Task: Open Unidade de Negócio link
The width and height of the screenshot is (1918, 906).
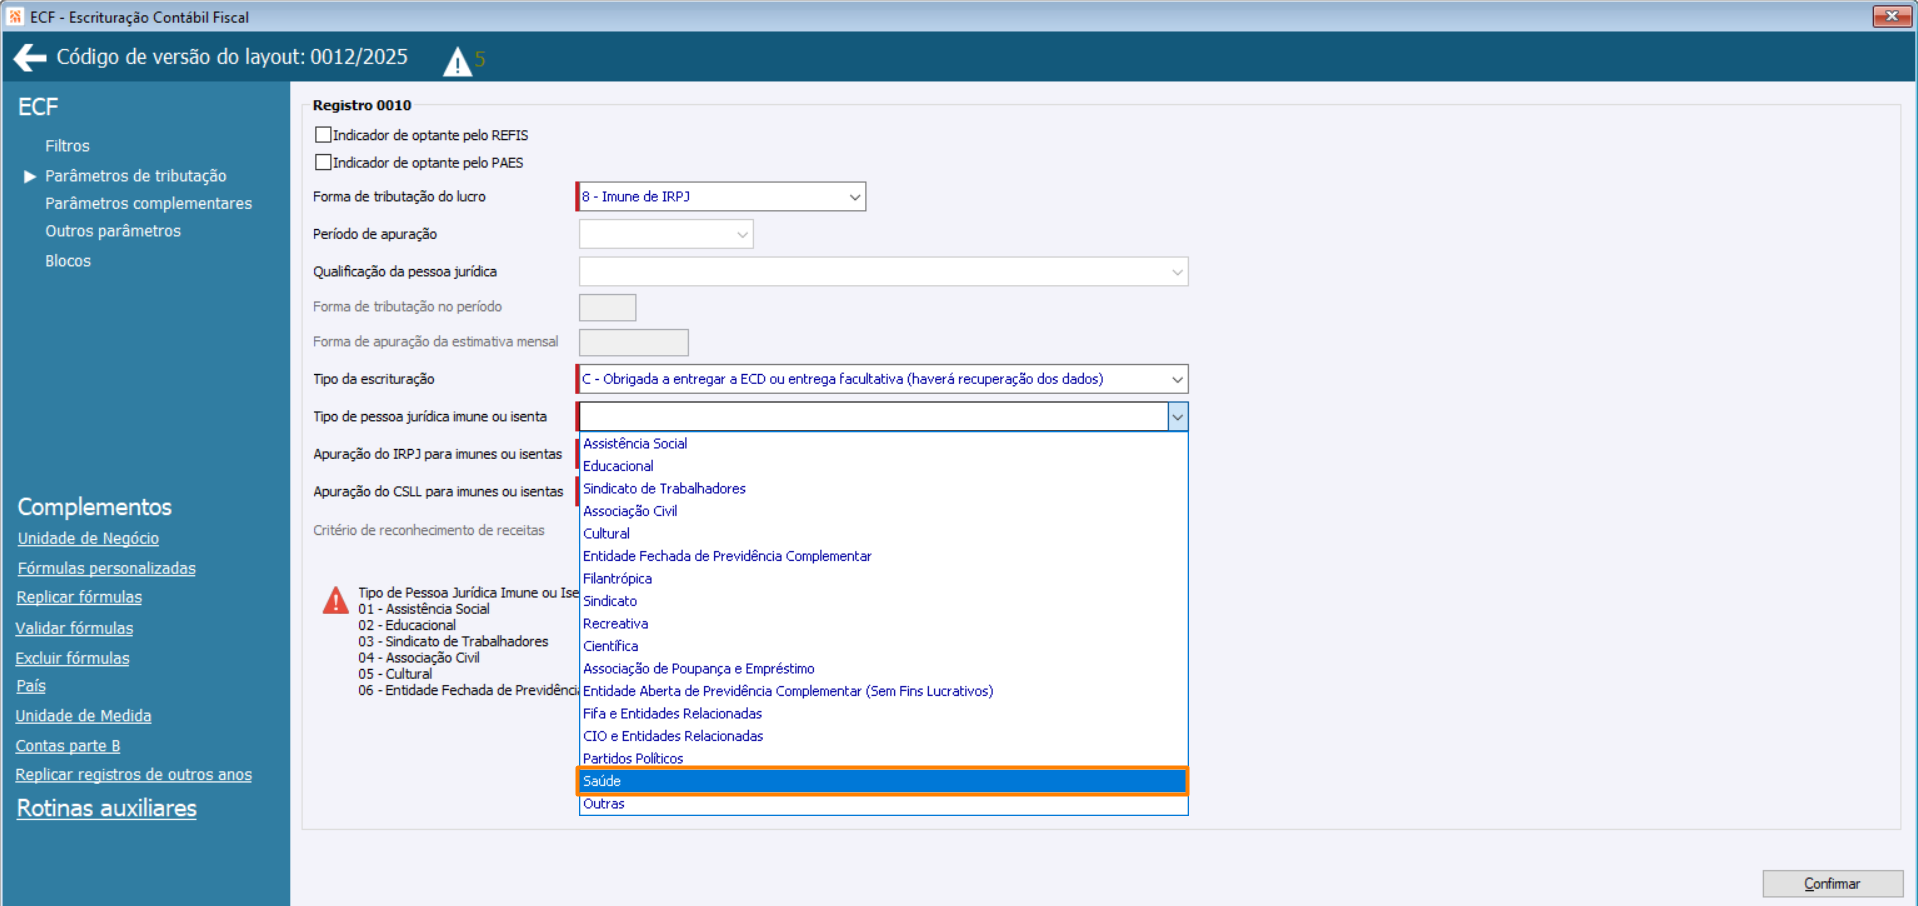Action: (88, 538)
